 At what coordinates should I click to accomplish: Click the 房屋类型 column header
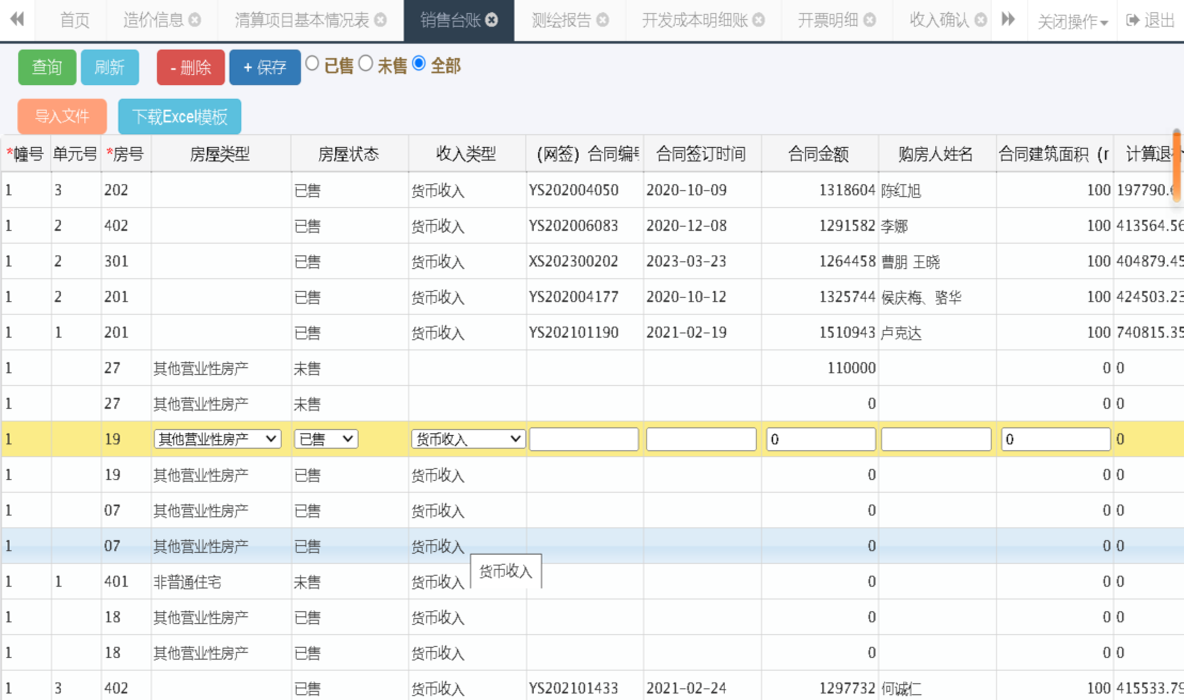(220, 154)
